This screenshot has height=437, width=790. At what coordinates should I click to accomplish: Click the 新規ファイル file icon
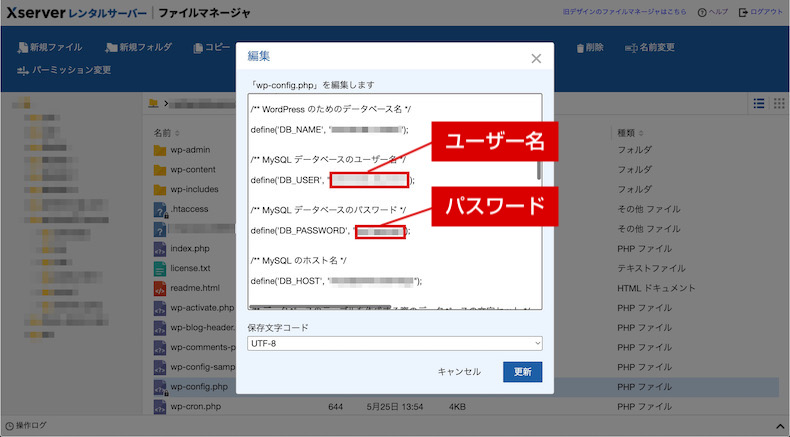(x=22, y=47)
